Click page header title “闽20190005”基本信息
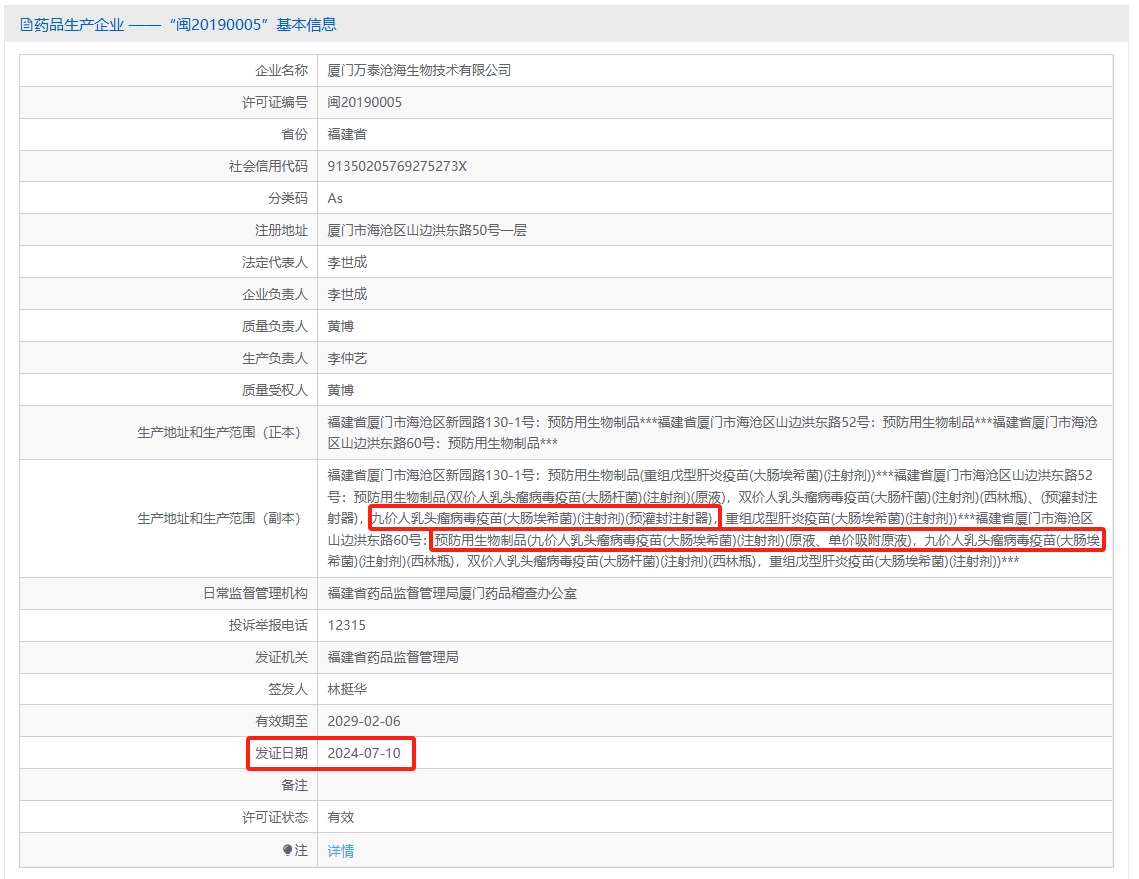Image resolution: width=1139 pixels, height=879 pixels. (253, 25)
